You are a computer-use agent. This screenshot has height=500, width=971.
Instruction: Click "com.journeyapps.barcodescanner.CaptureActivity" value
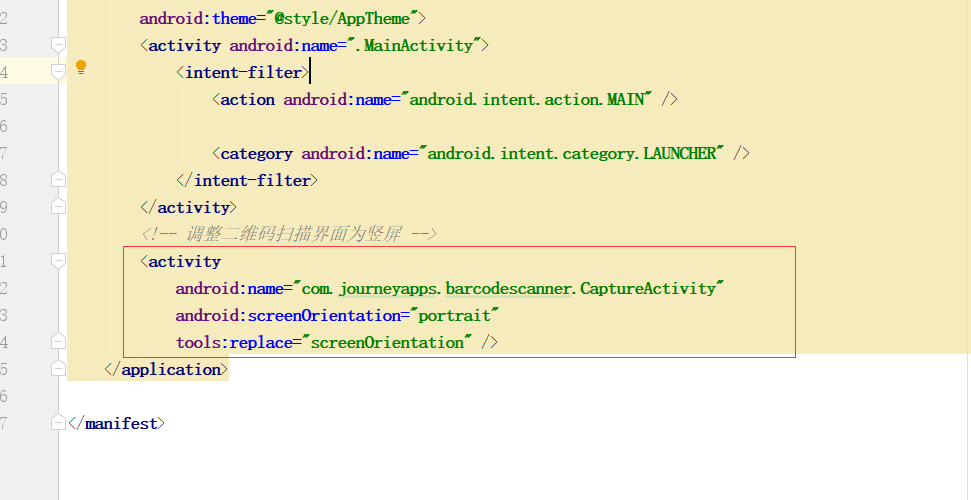click(508, 288)
